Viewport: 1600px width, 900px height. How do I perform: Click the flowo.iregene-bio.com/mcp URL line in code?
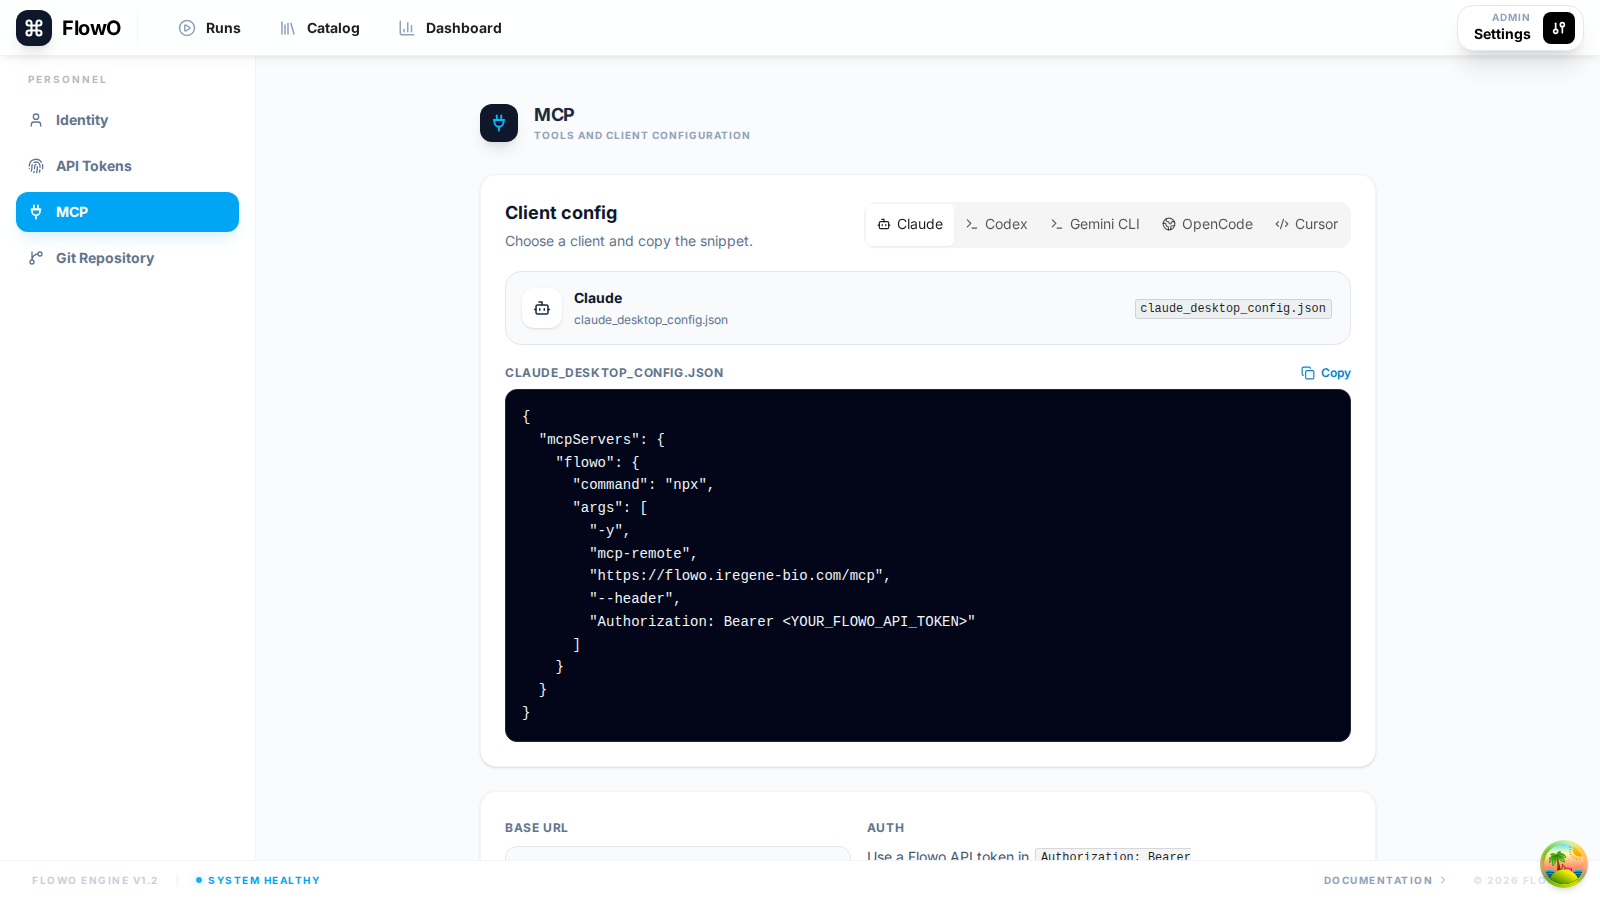pos(739,576)
